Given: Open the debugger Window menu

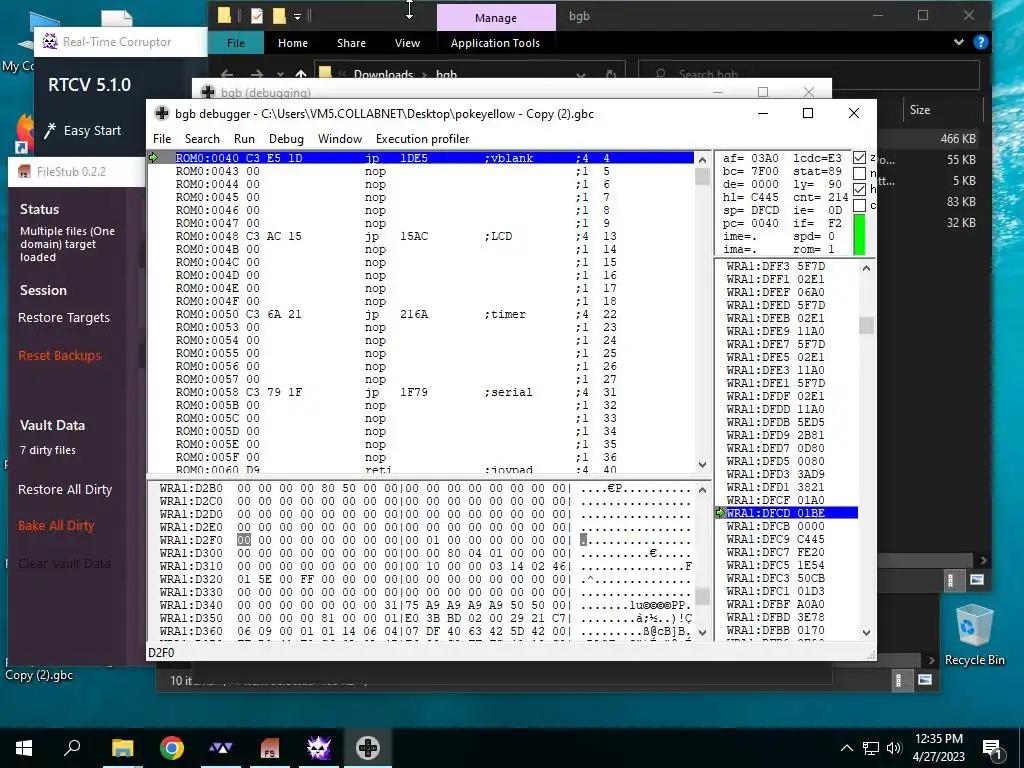Looking at the screenshot, I should pyautogui.click(x=340, y=138).
